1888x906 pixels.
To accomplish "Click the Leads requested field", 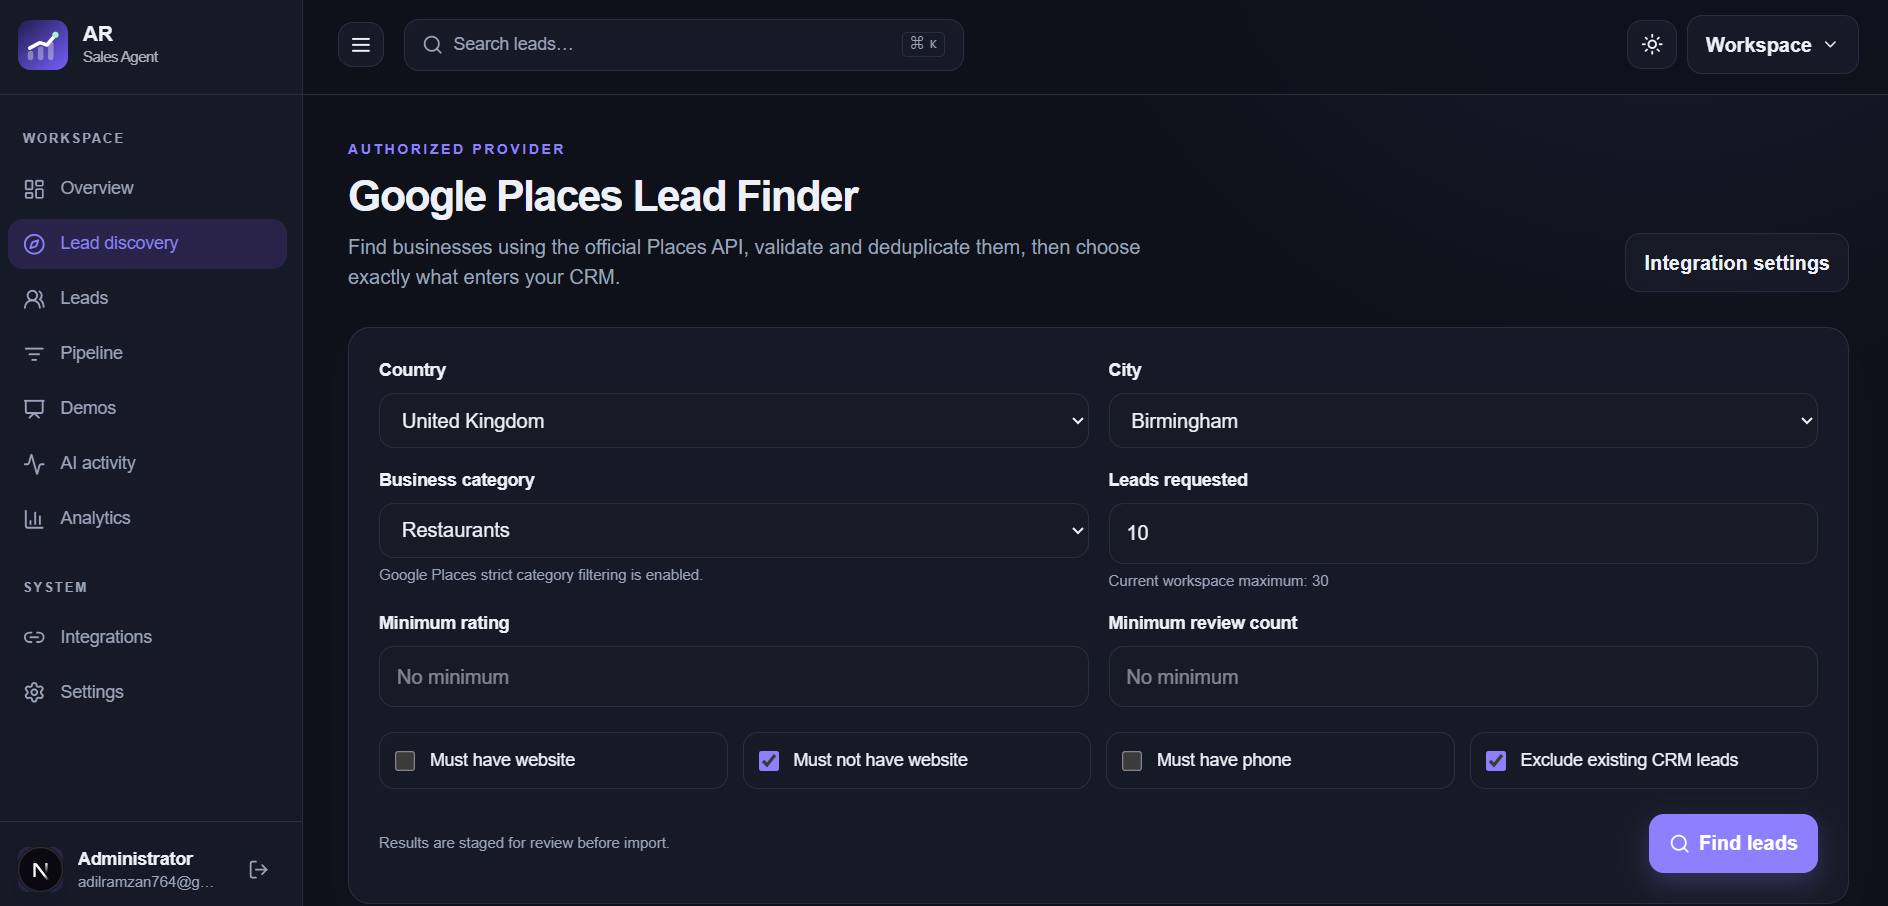I will [x=1463, y=533].
